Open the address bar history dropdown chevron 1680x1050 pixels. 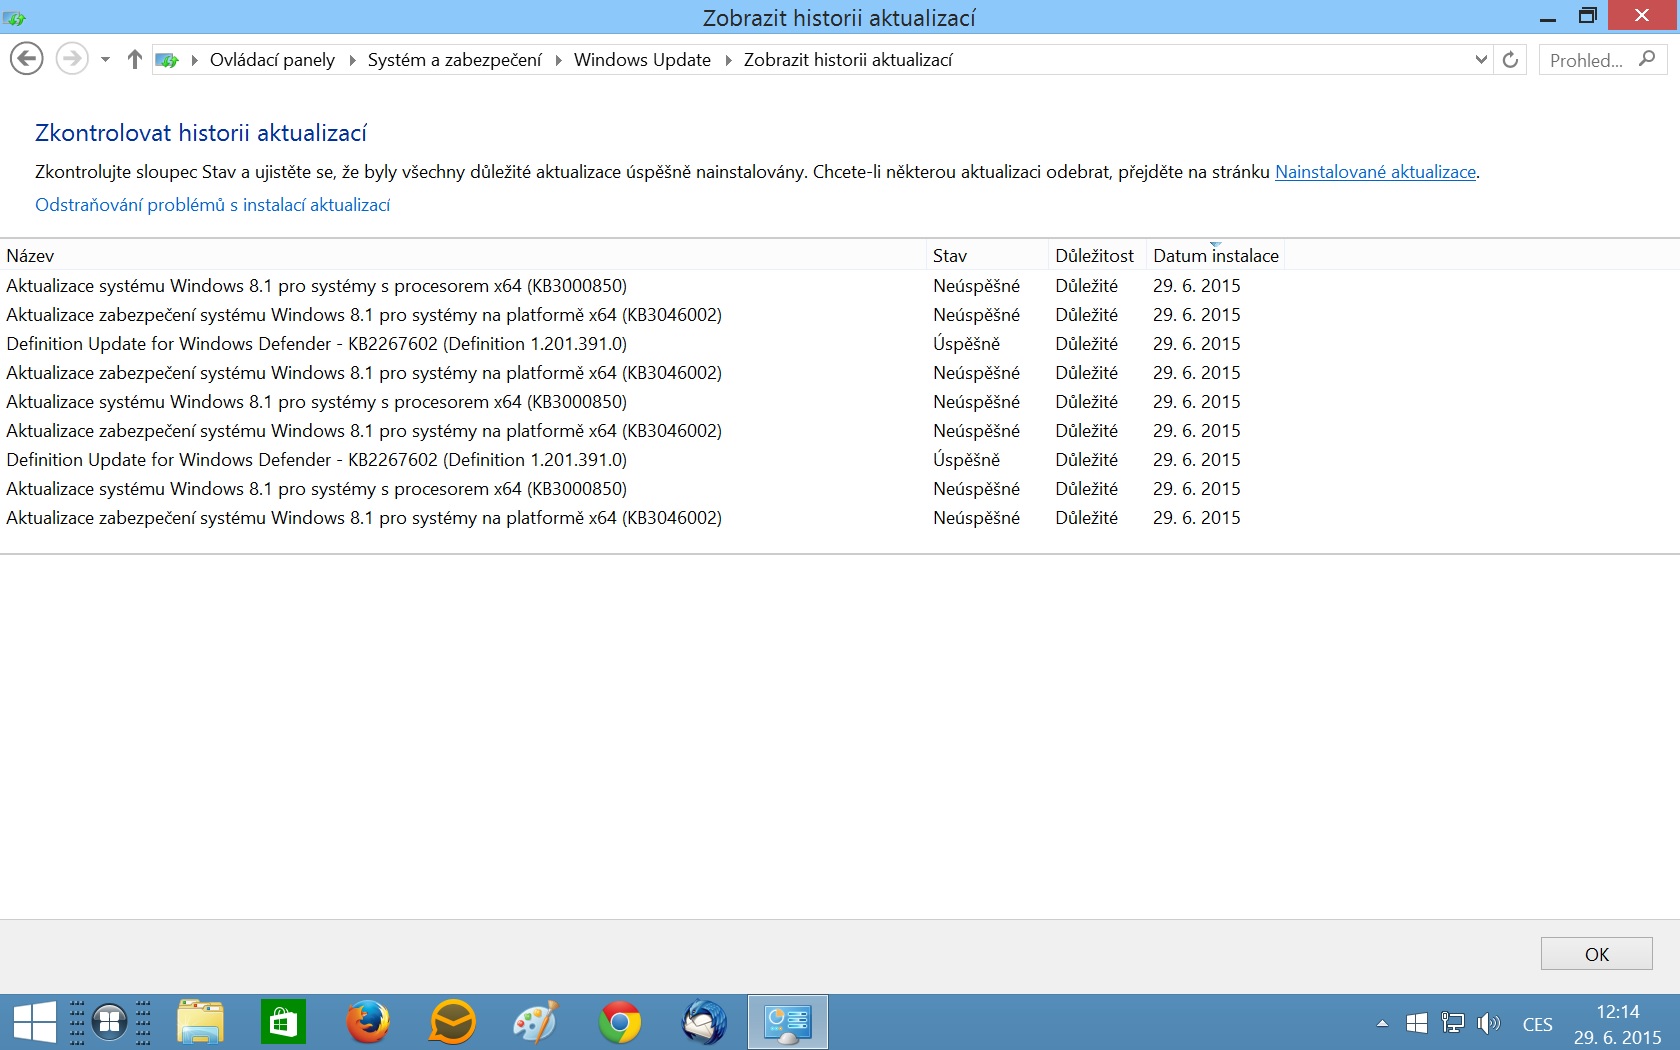pos(1481,60)
